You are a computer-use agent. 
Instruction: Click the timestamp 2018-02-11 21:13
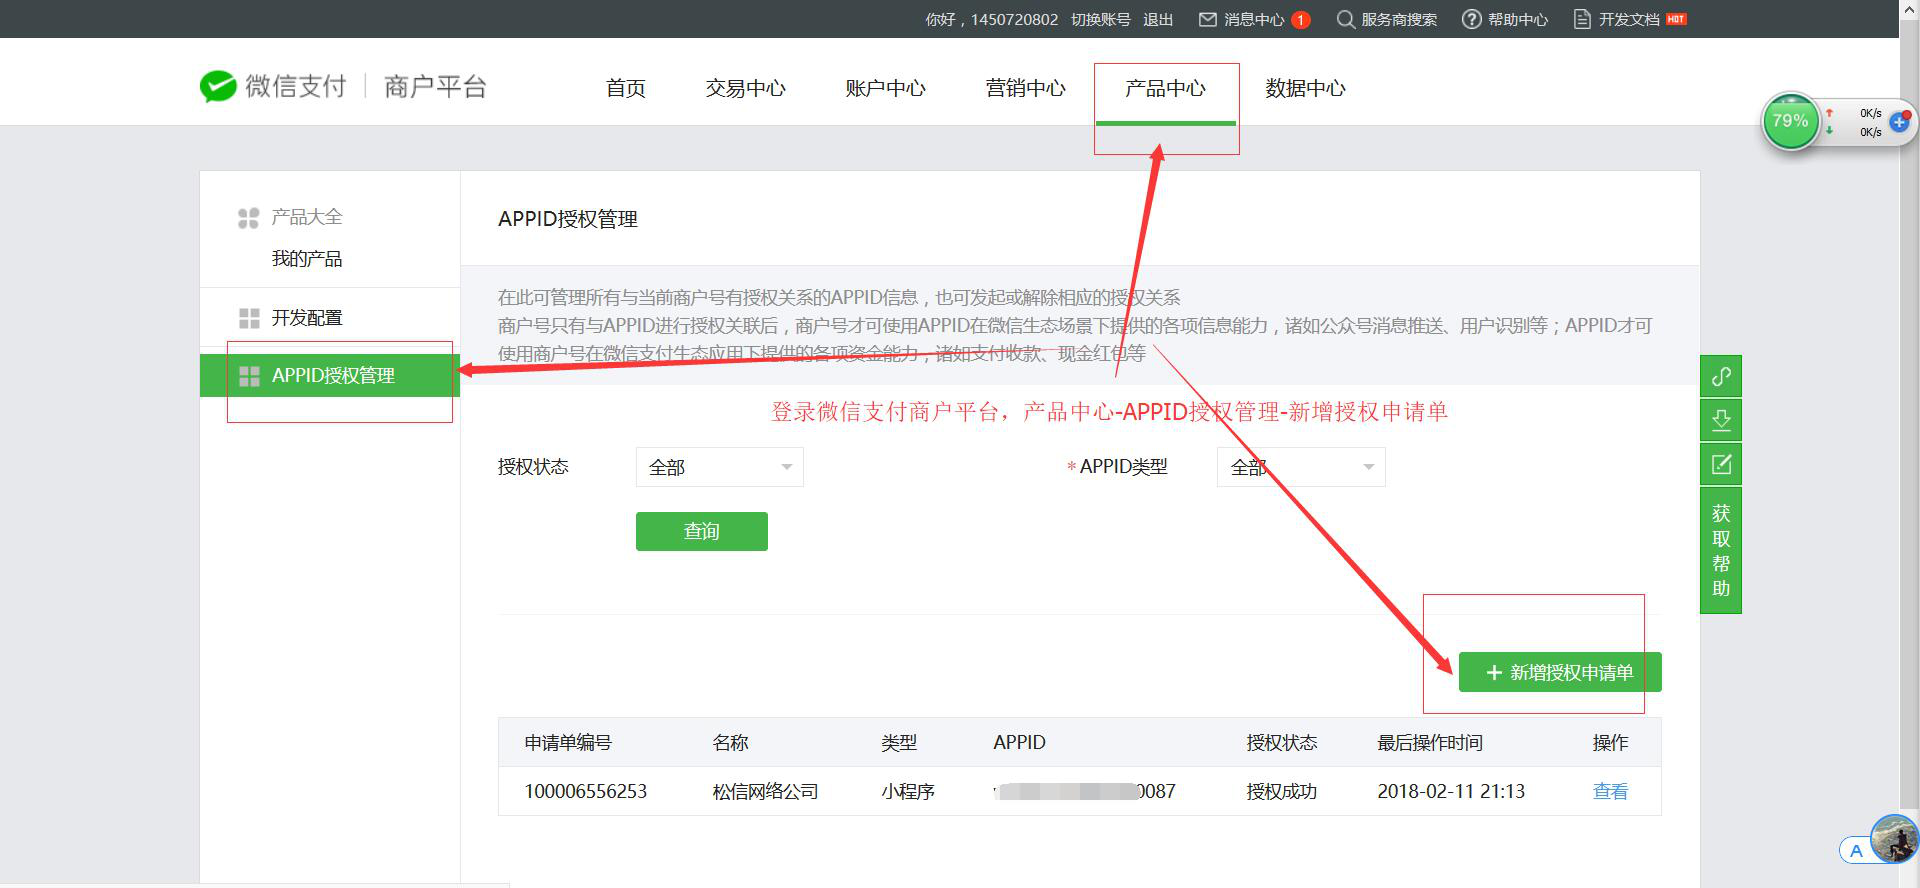[1451, 791]
